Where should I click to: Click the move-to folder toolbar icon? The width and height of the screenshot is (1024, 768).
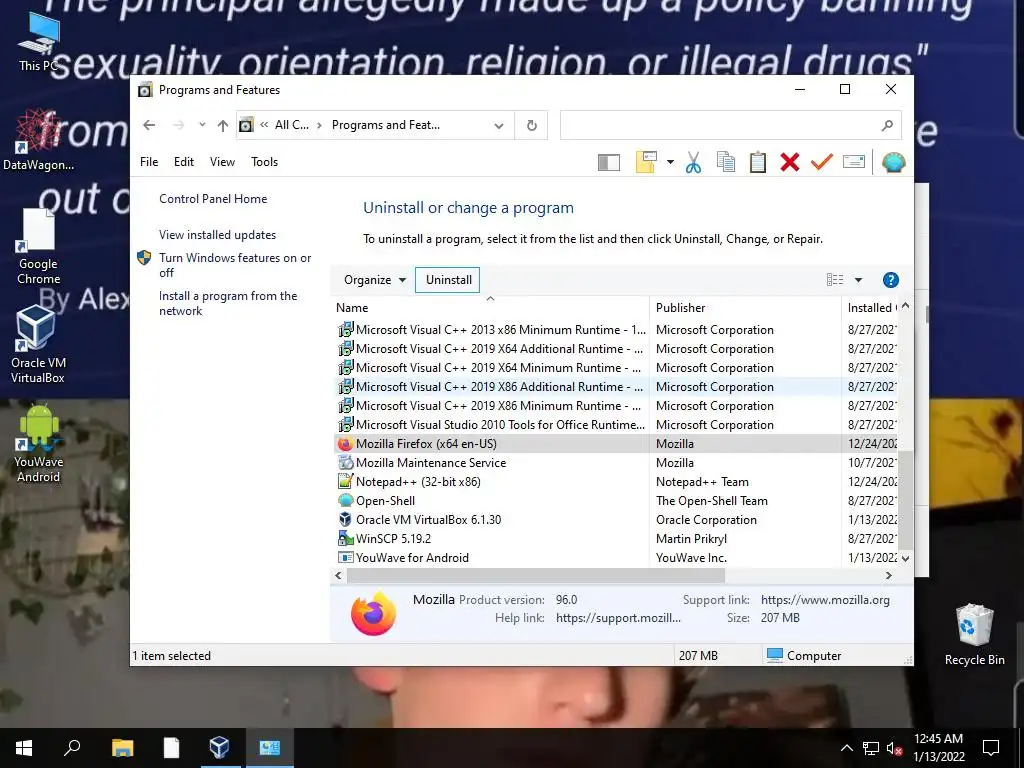[x=646, y=162]
